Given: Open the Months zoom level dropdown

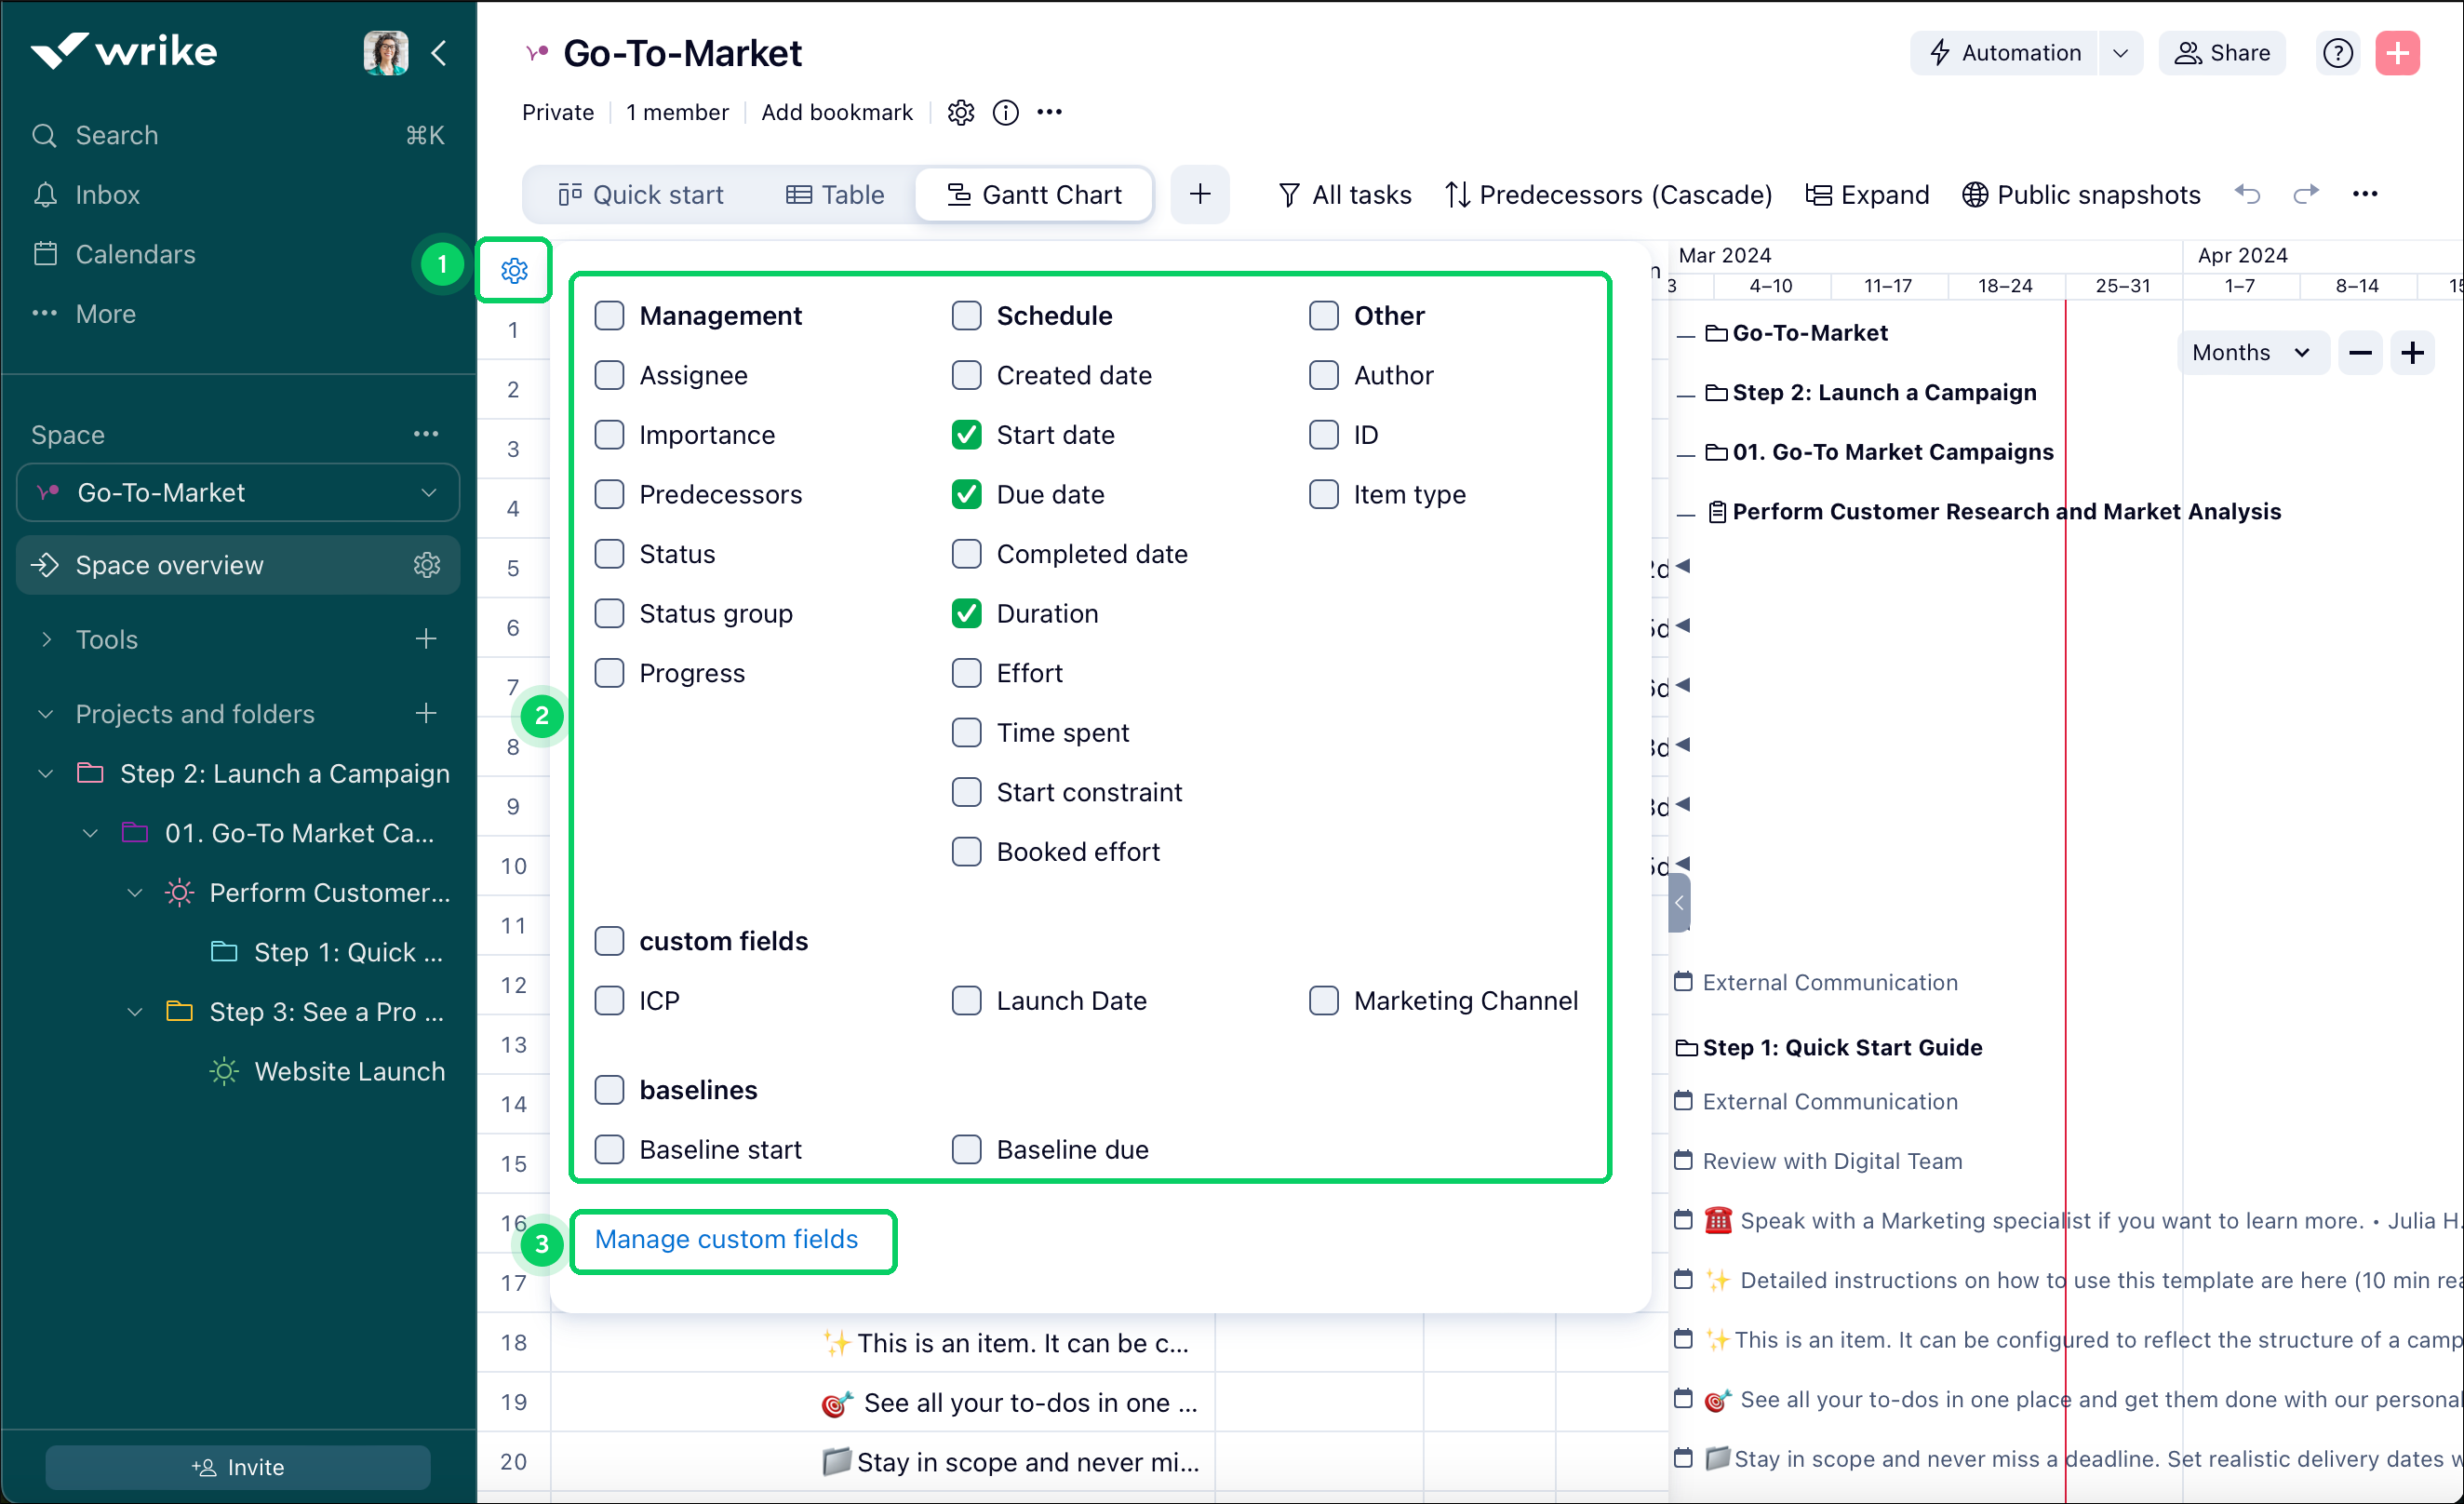Looking at the screenshot, I should coord(2252,352).
